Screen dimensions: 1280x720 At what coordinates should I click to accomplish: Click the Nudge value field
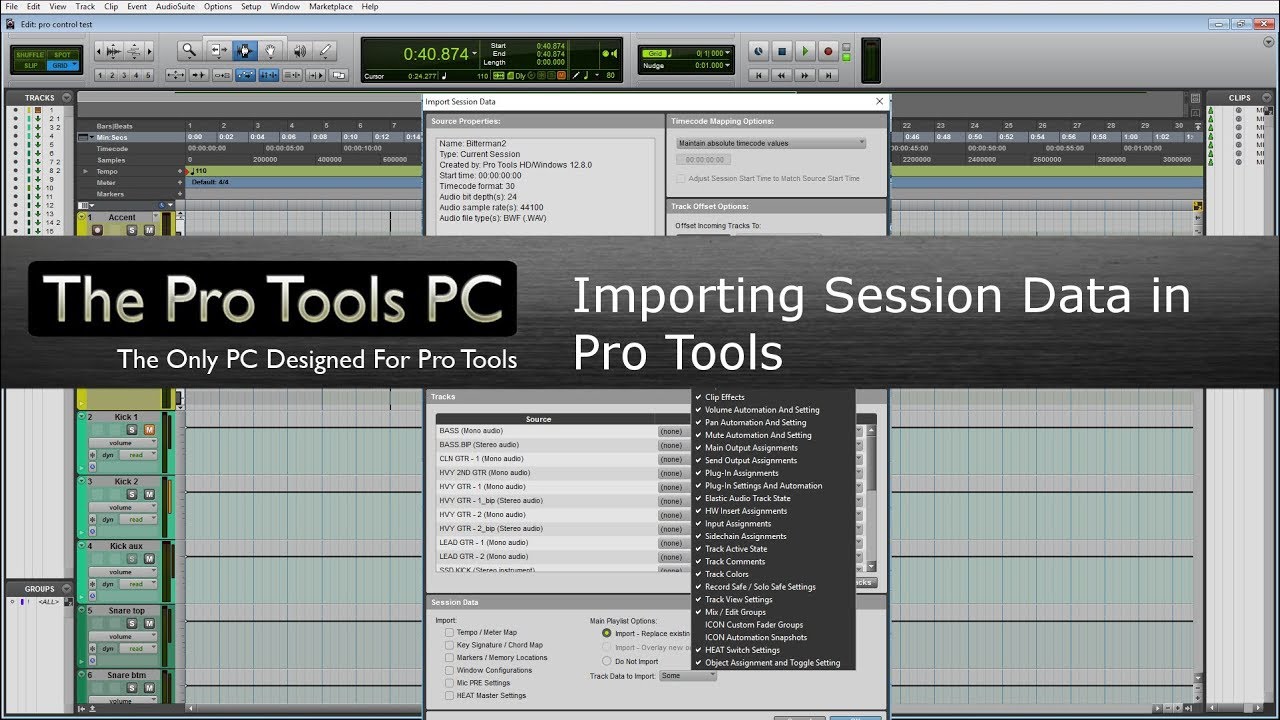coord(710,66)
